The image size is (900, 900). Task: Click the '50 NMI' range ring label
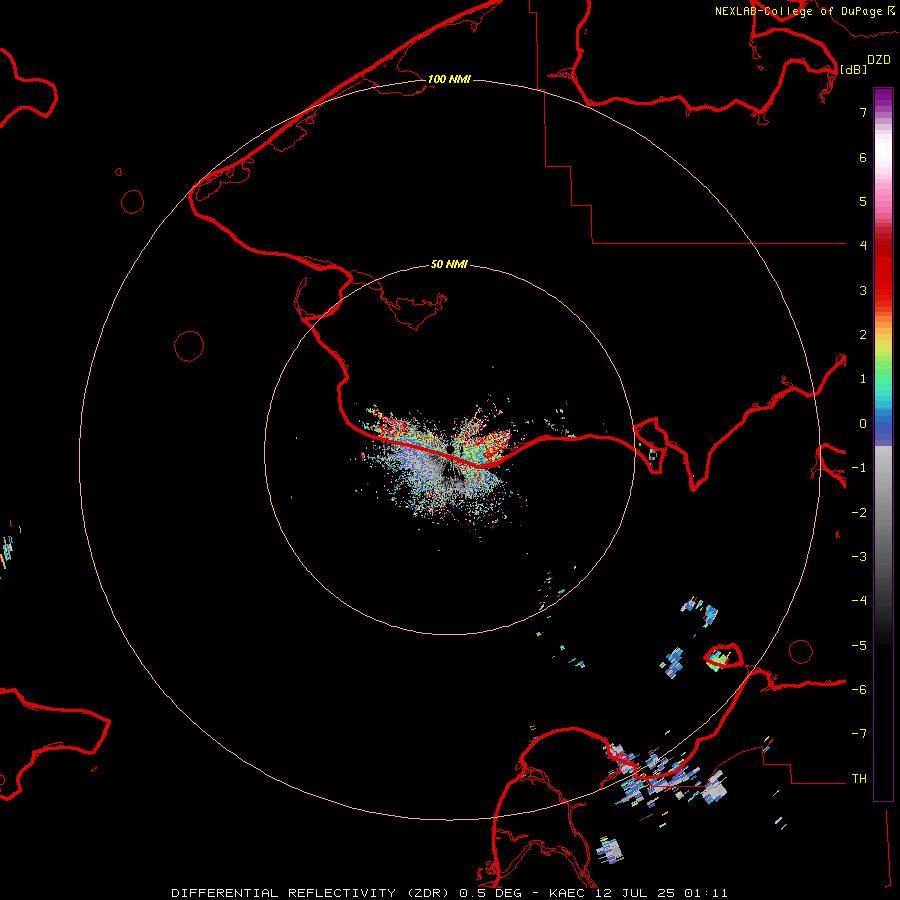point(449,264)
